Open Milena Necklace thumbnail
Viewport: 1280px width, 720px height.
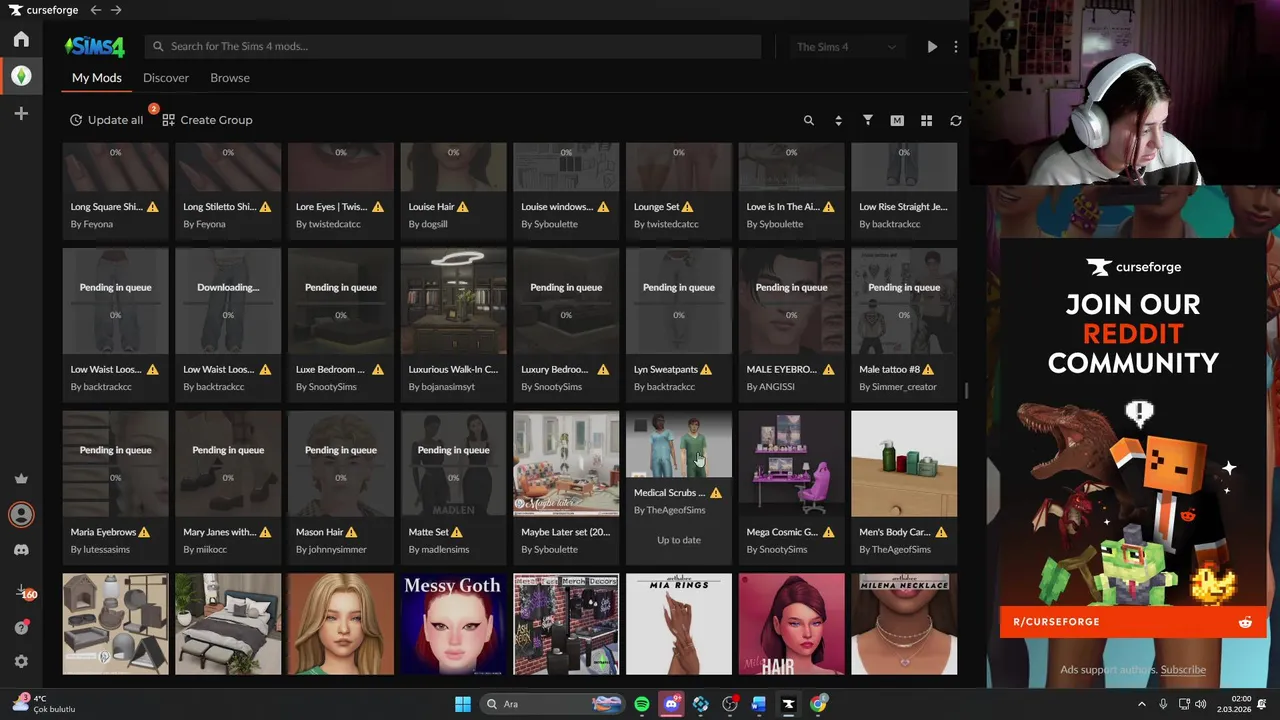pos(904,624)
